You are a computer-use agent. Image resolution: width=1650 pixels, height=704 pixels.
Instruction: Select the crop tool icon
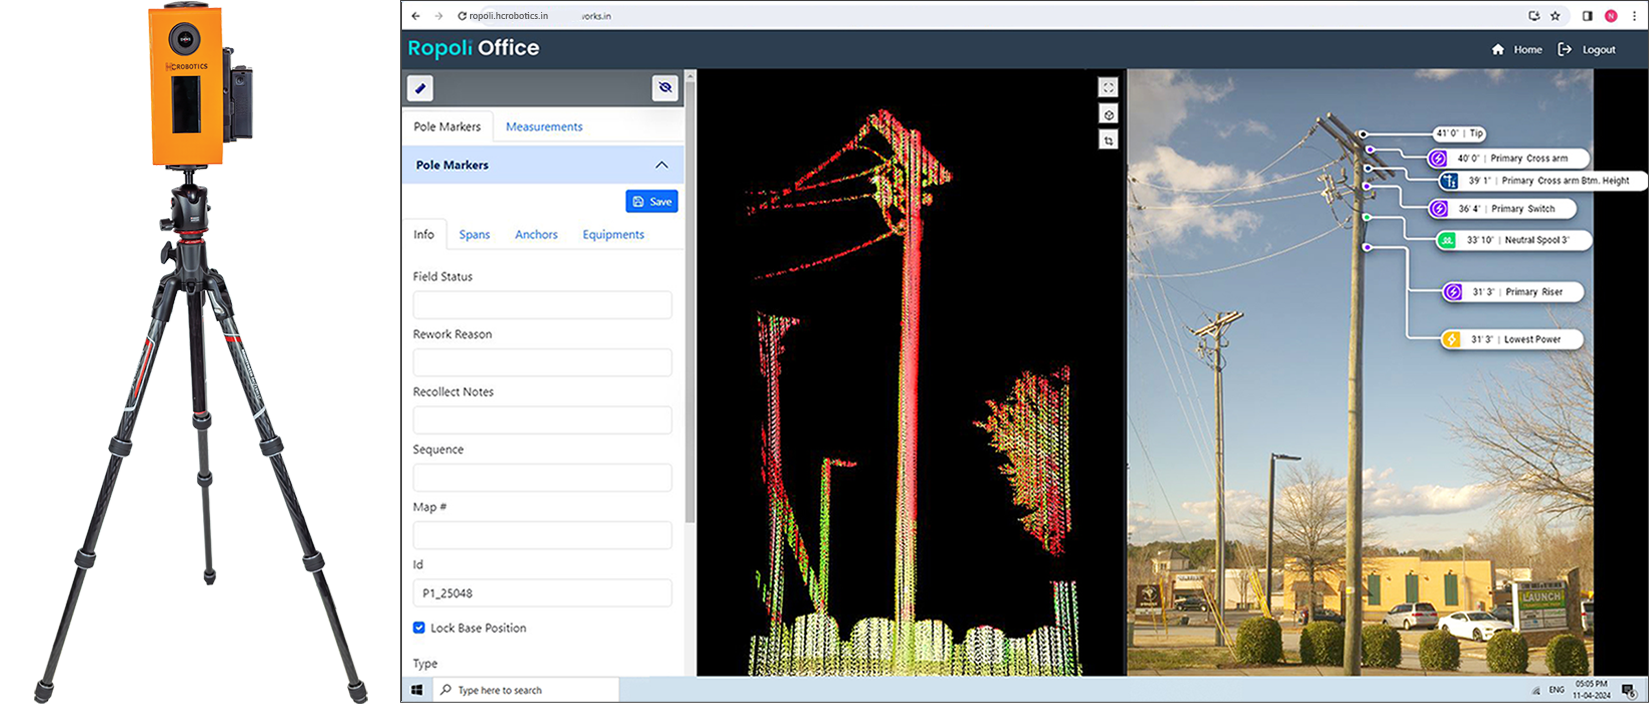1108,141
